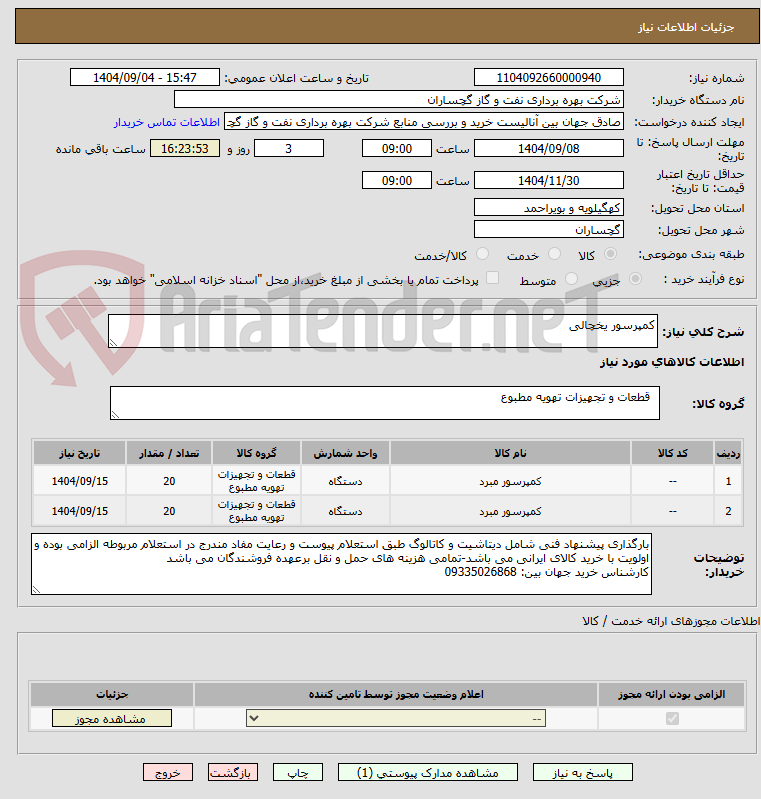Select the جزیی purchase type radio
761x799 pixels.
pyautogui.click(x=635, y=279)
